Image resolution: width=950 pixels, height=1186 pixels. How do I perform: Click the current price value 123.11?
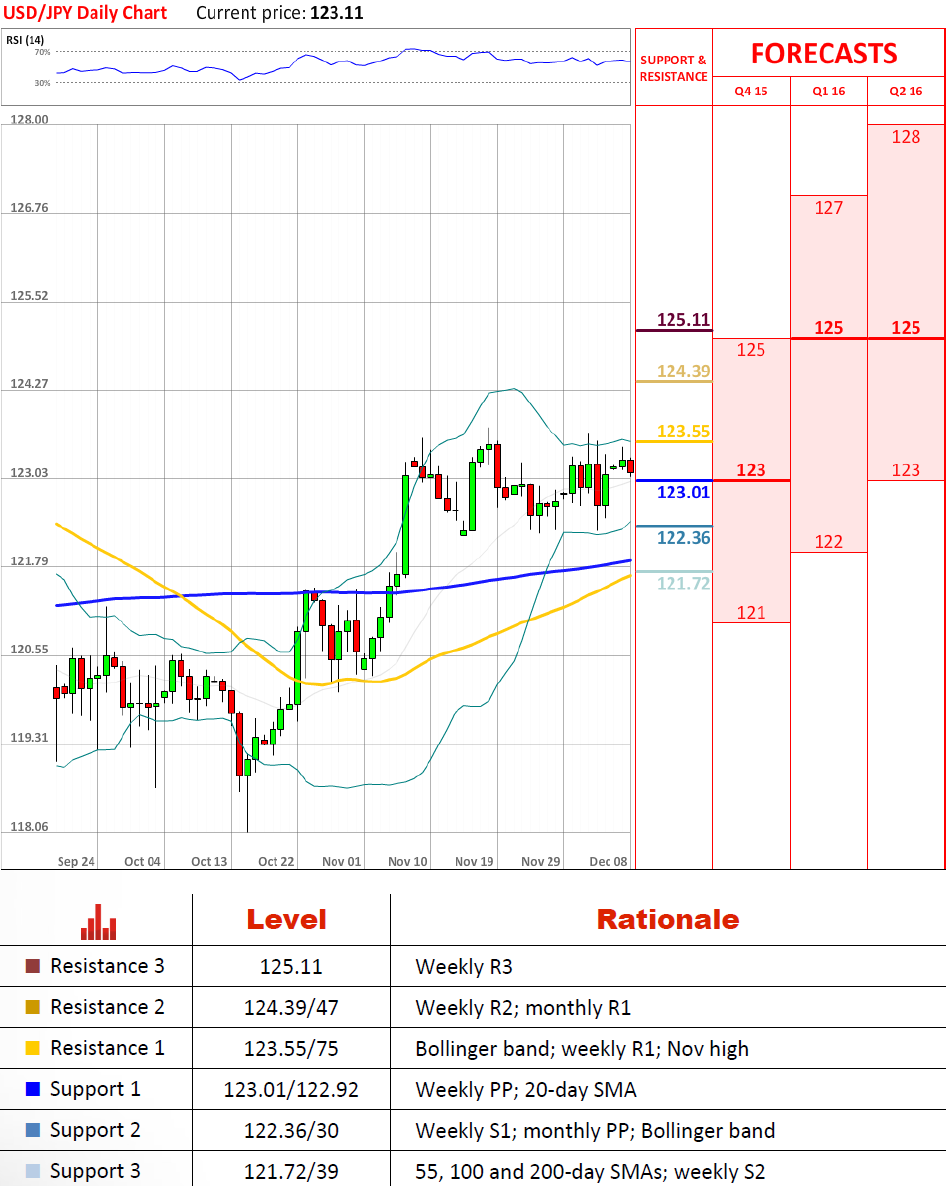click(x=337, y=13)
